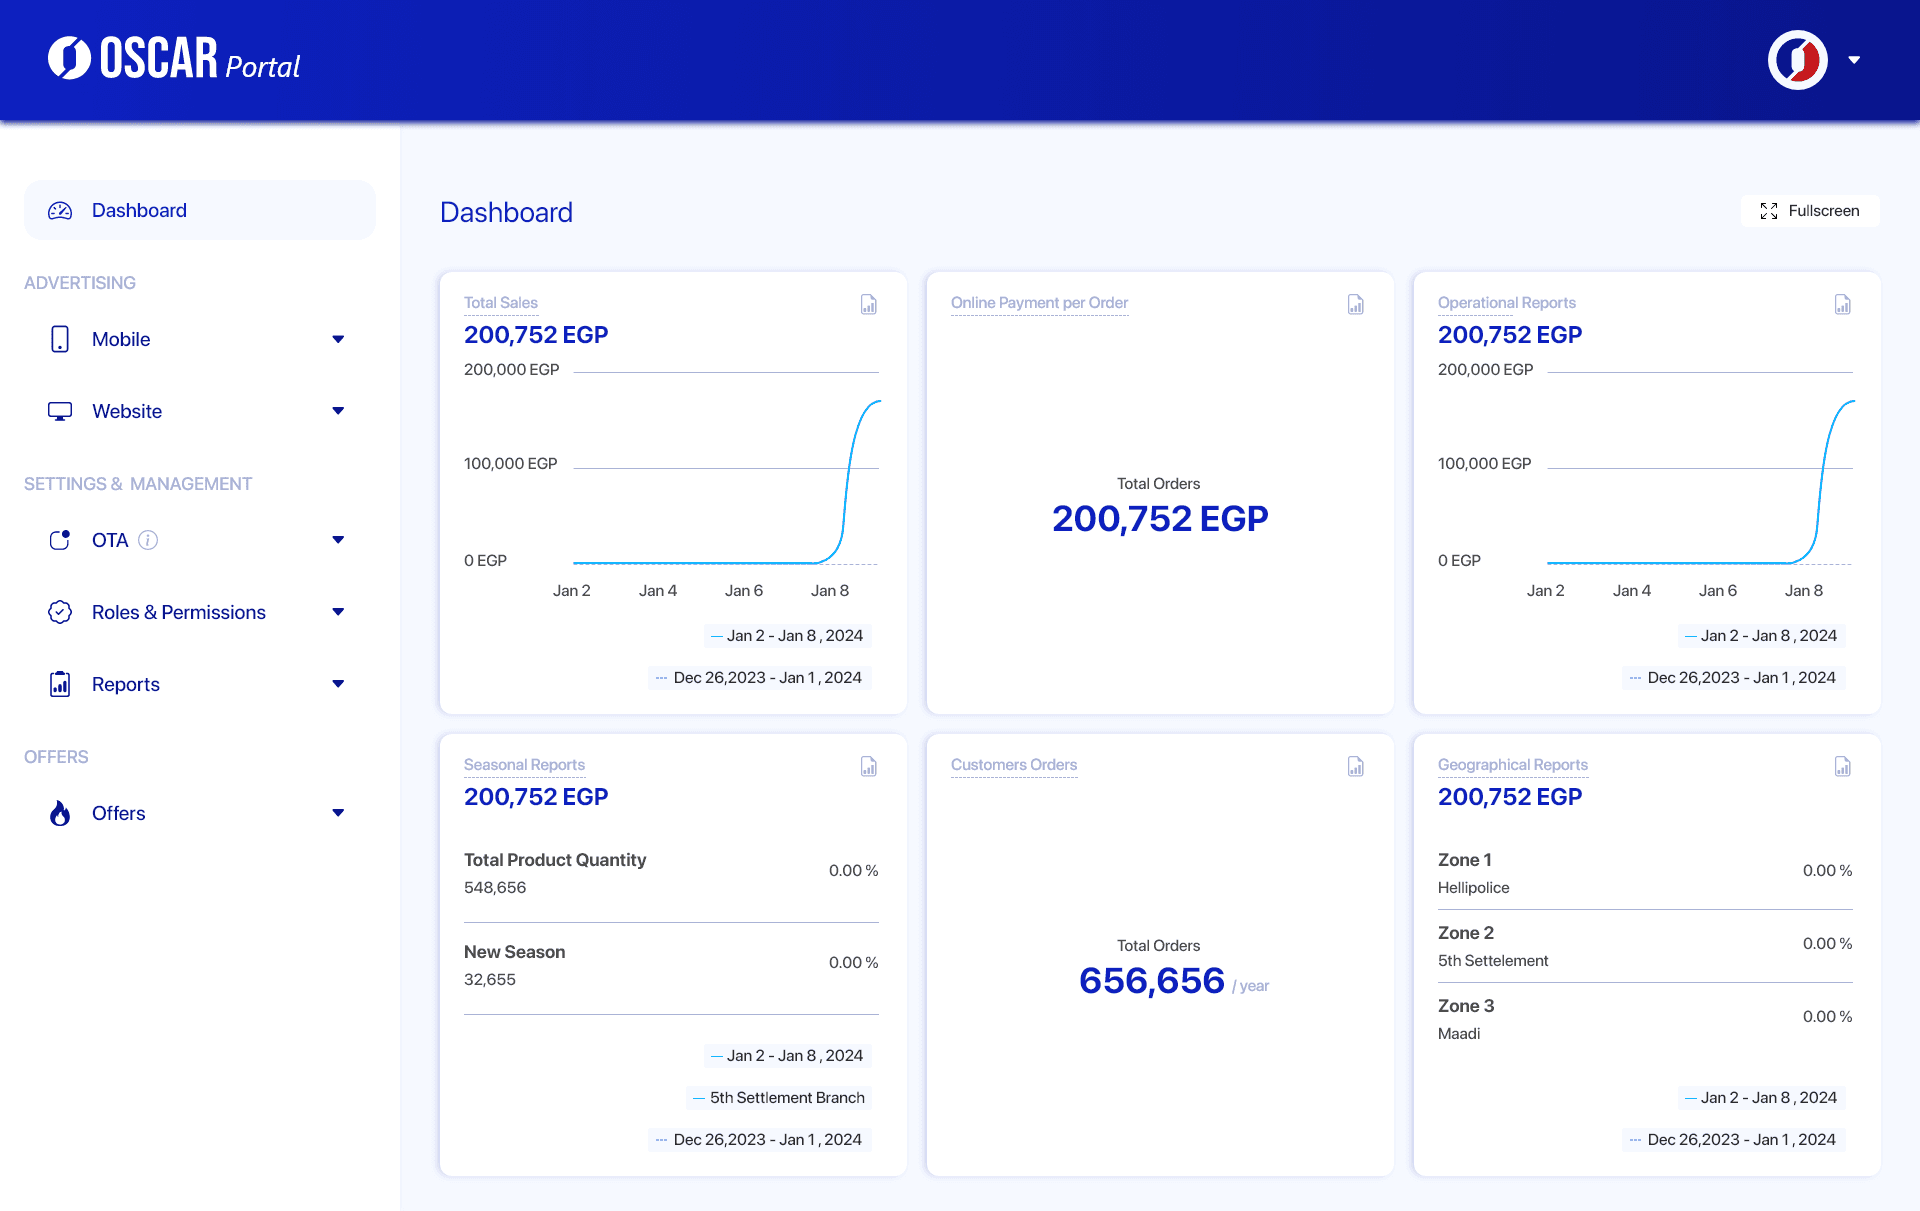Click the Seasonal Reports export icon

tap(868, 766)
